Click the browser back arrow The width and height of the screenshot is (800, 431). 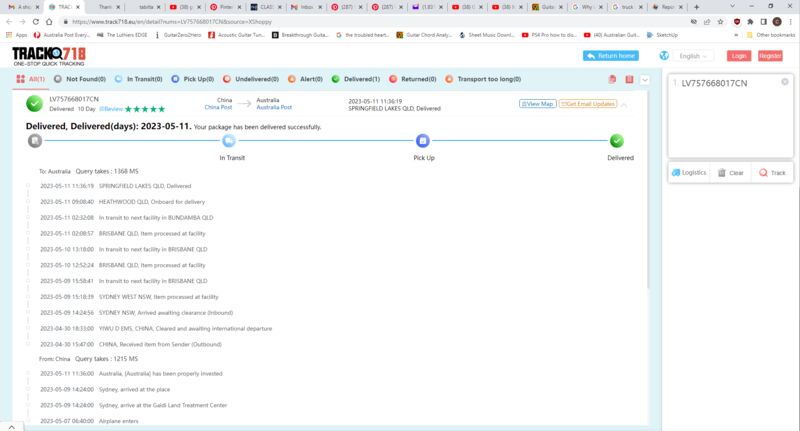(x=9, y=22)
